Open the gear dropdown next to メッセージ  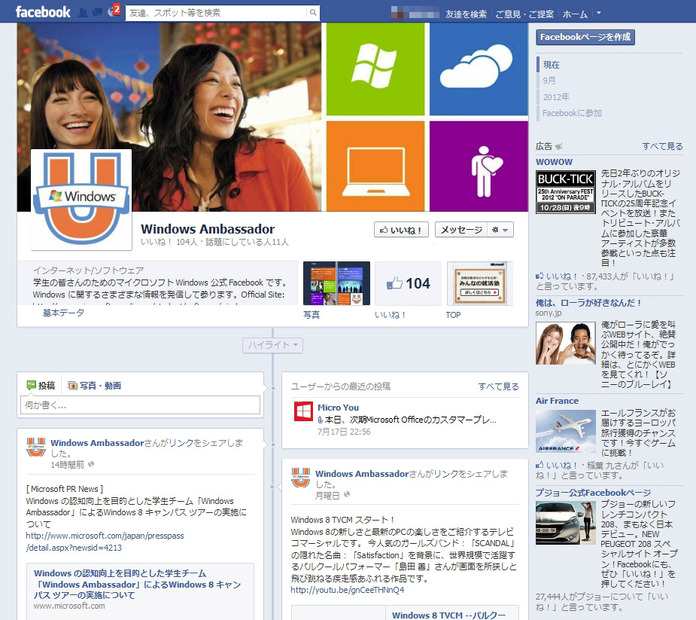click(x=501, y=230)
